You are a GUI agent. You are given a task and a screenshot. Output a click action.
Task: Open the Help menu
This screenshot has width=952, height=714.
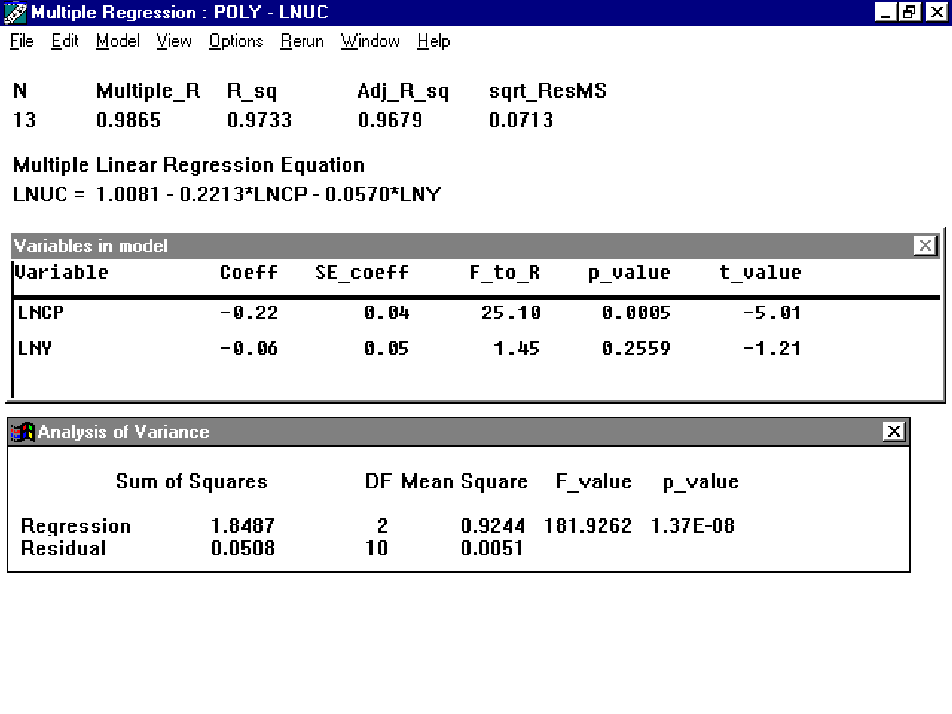[x=434, y=41]
